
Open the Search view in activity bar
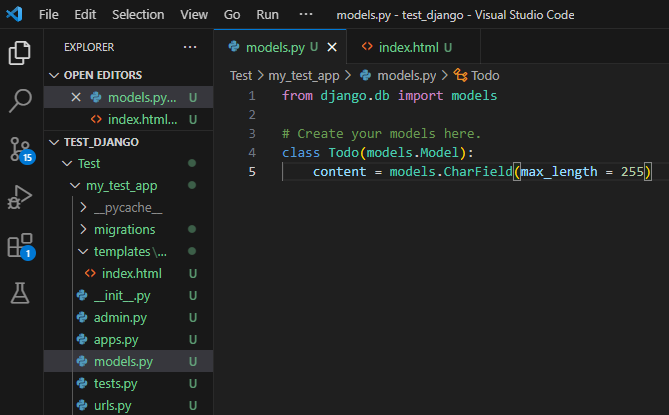[20, 101]
